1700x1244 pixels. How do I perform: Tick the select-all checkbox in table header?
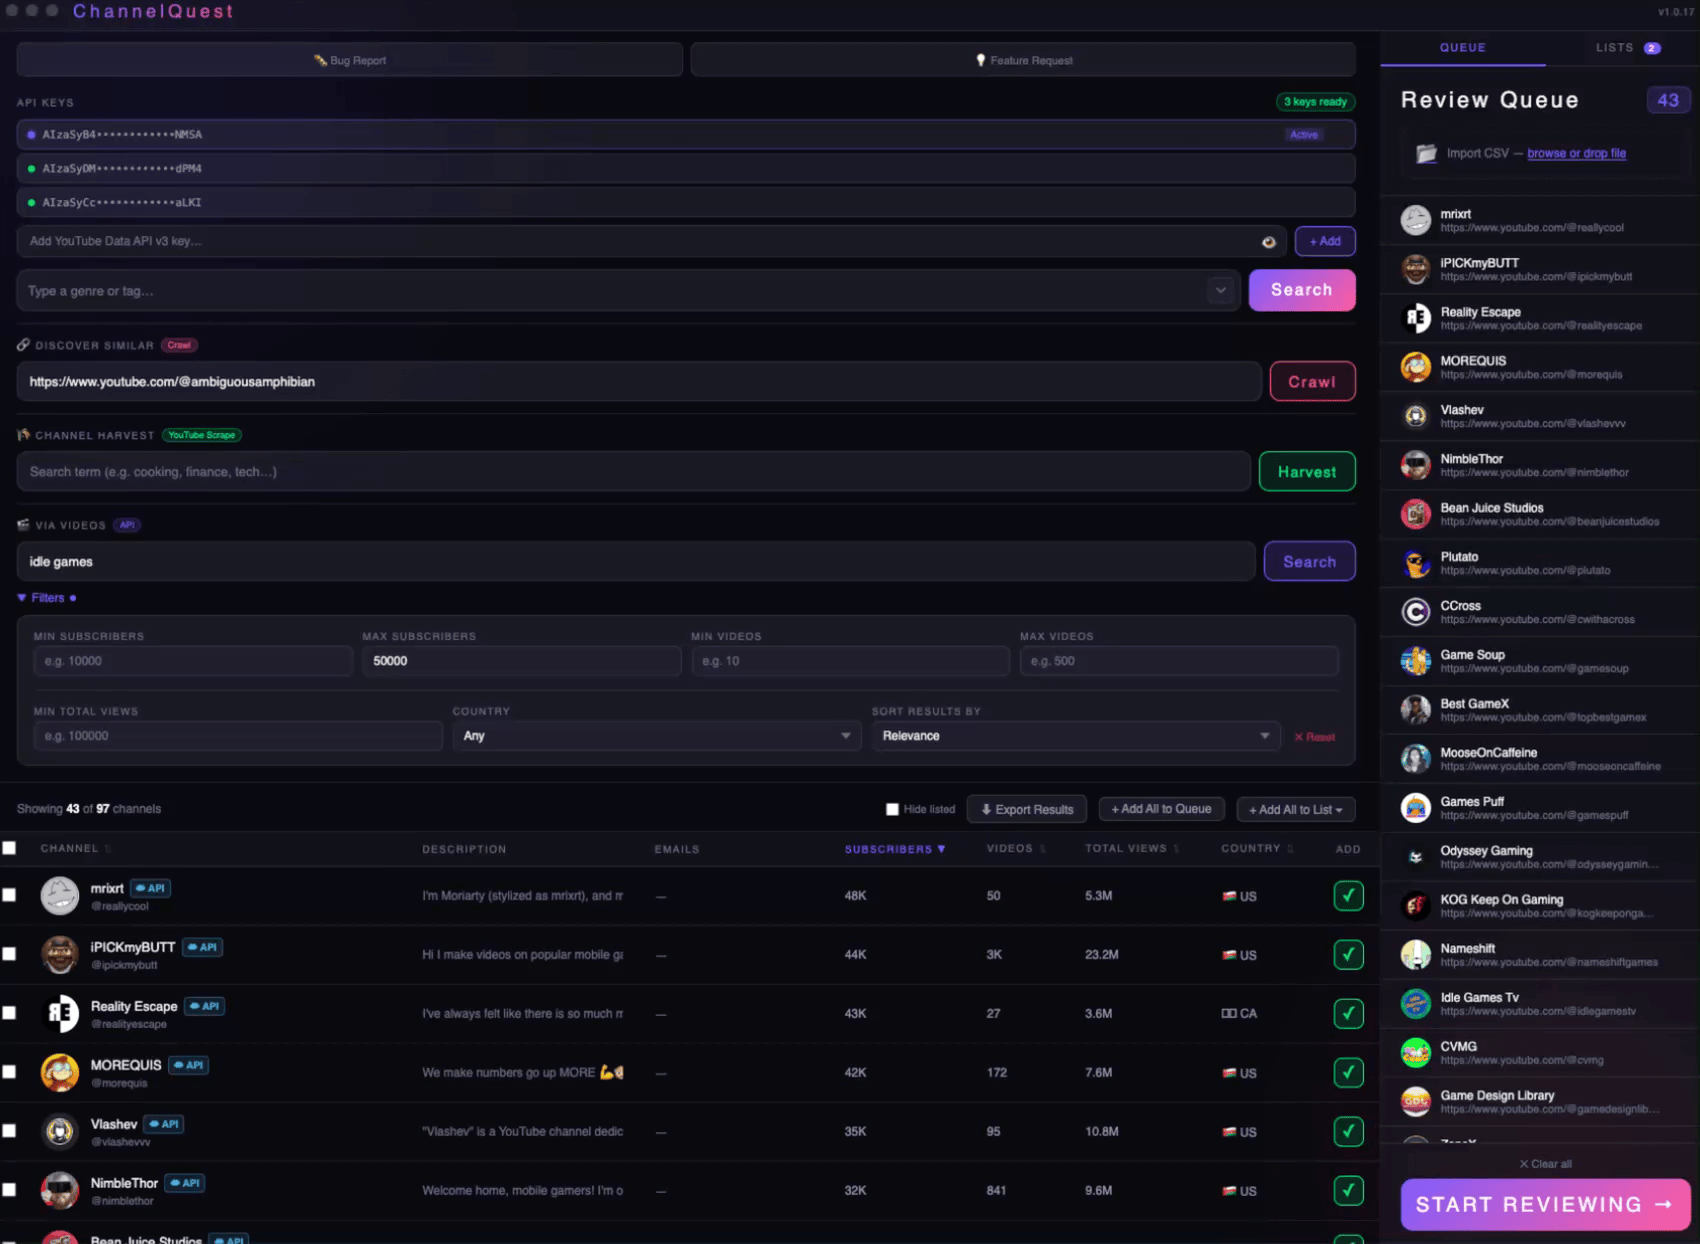coord(9,848)
